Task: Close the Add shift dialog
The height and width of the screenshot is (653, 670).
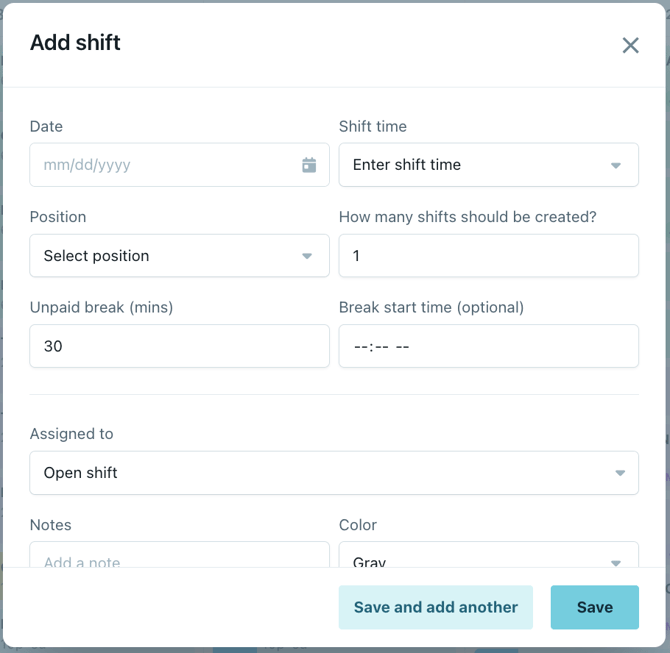Action: coord(630,45)
